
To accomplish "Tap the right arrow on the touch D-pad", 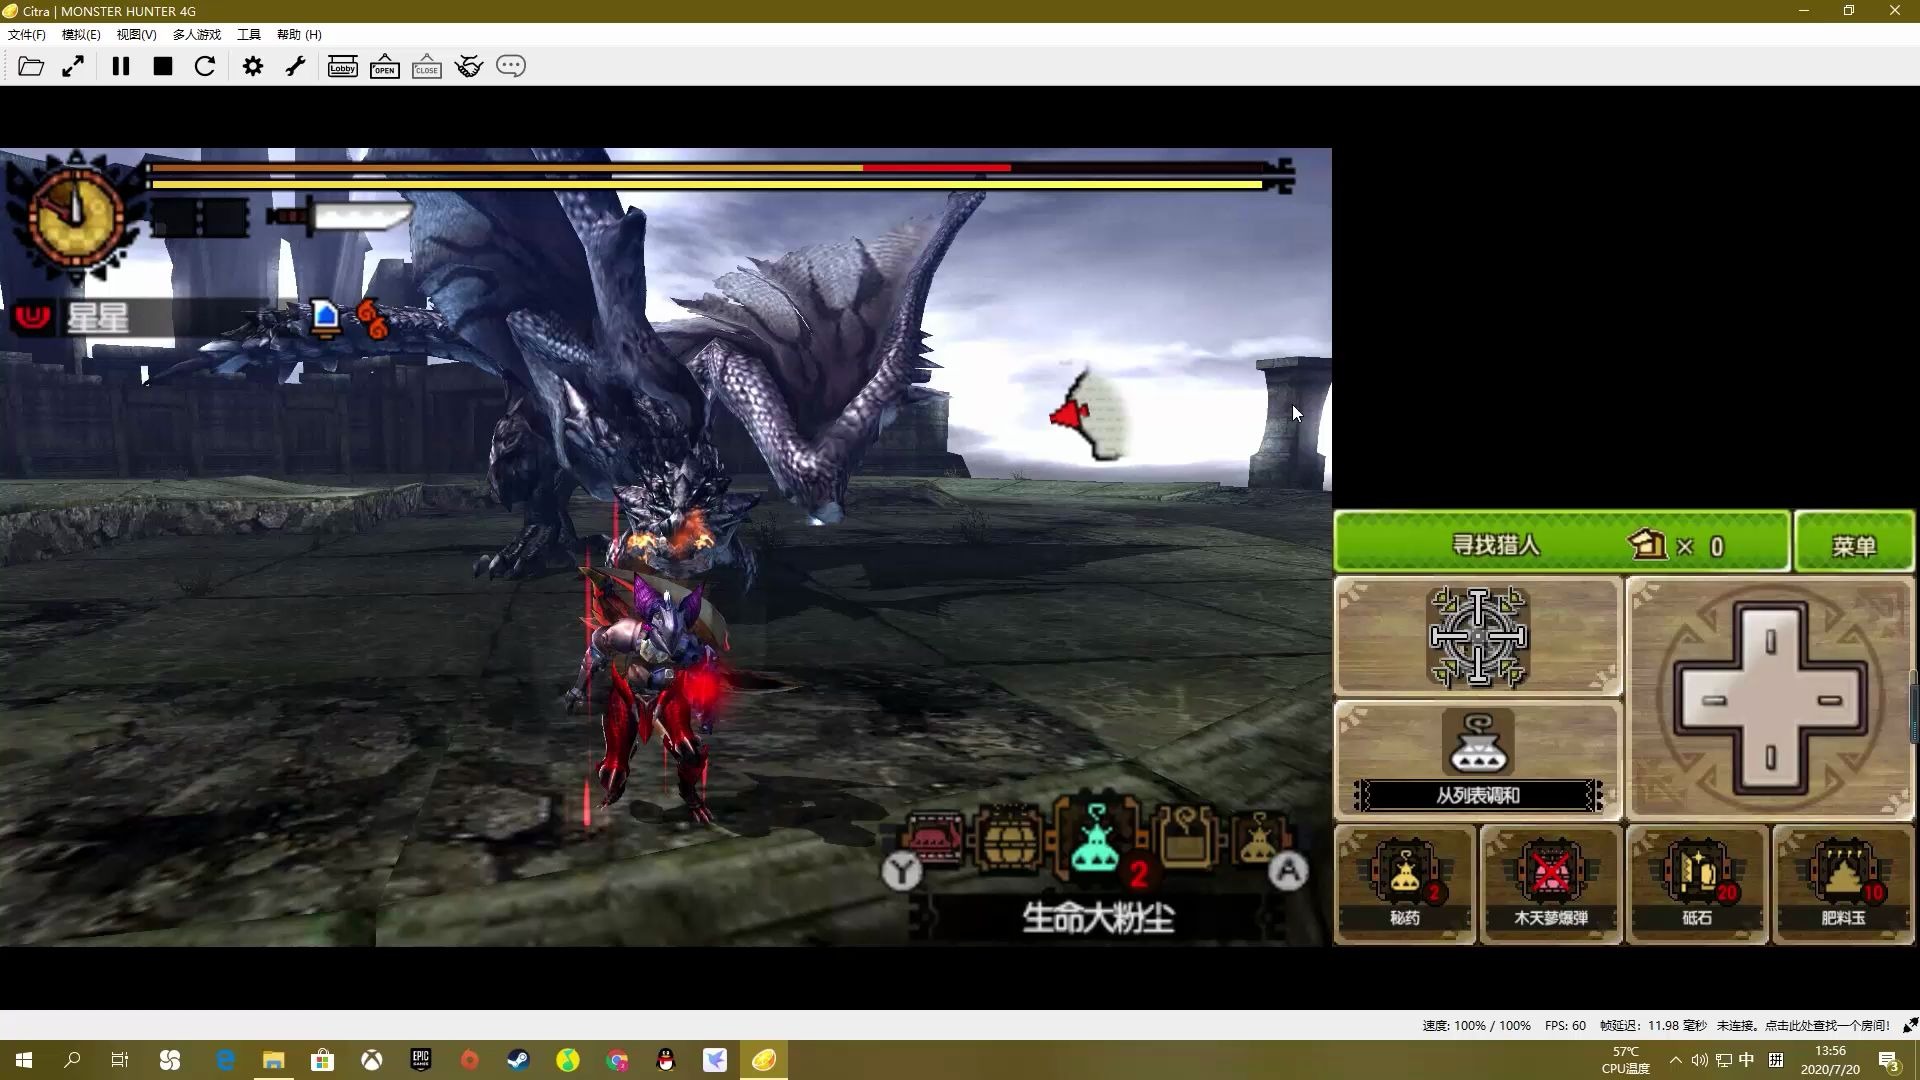I will click(x=1830, y=700).
